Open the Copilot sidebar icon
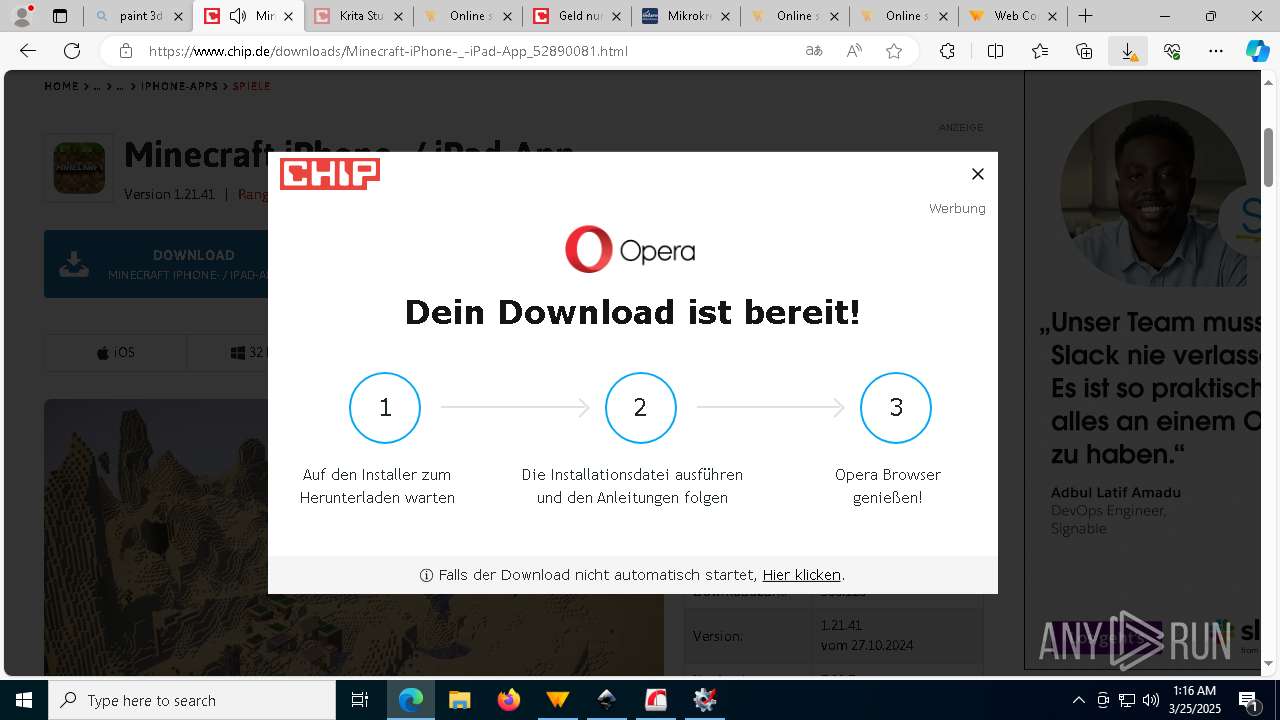 [1258, 51]
